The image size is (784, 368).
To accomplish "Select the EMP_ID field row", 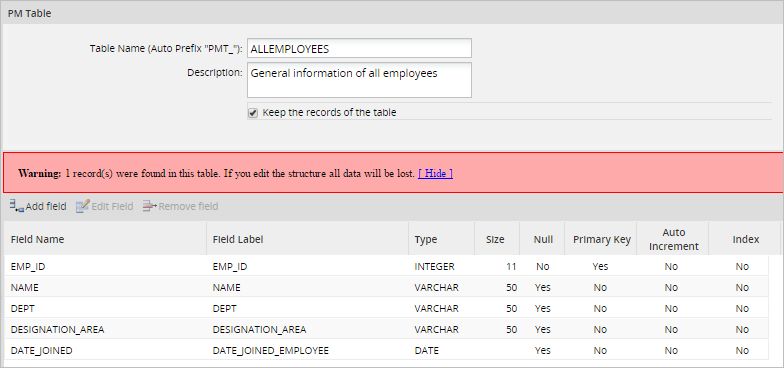I will 386,266.
